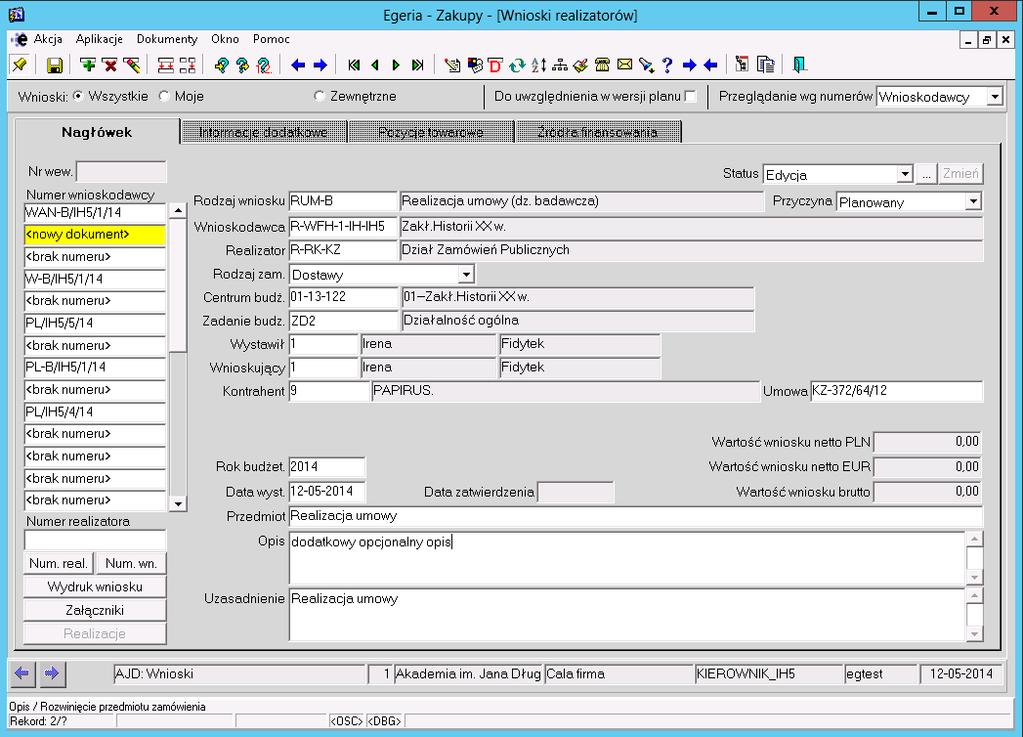Open the Aplikacje menu

click(x=99, y=39)
